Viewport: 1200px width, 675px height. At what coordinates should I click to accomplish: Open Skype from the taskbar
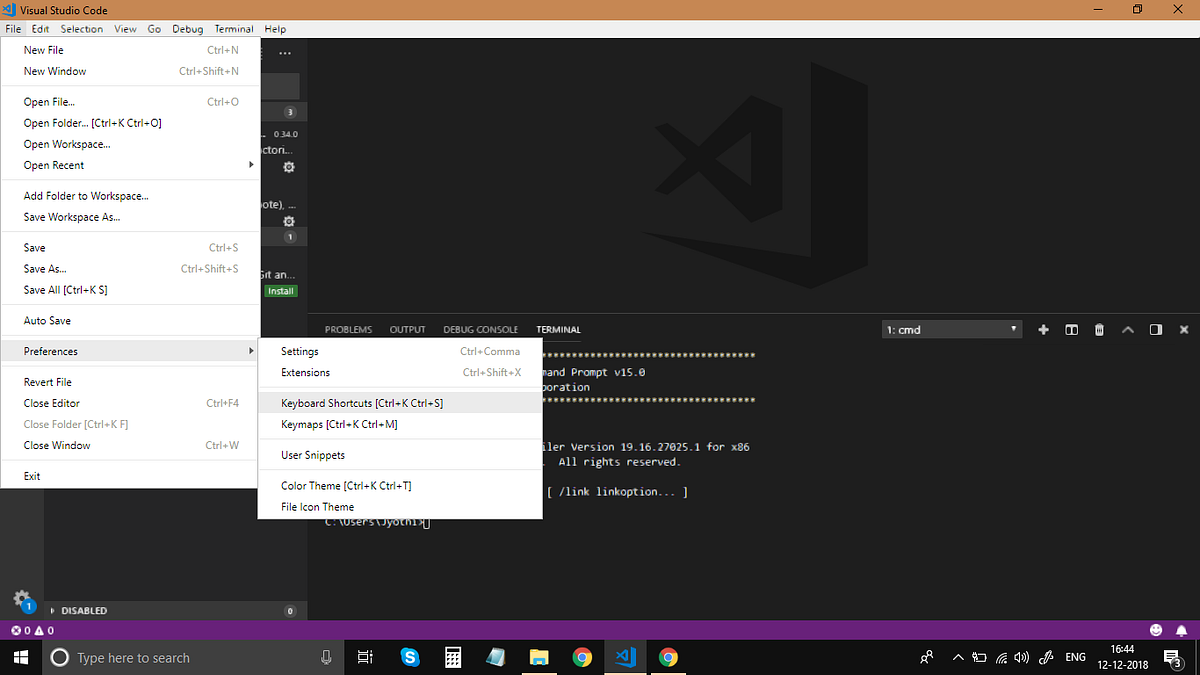point(409,657)
